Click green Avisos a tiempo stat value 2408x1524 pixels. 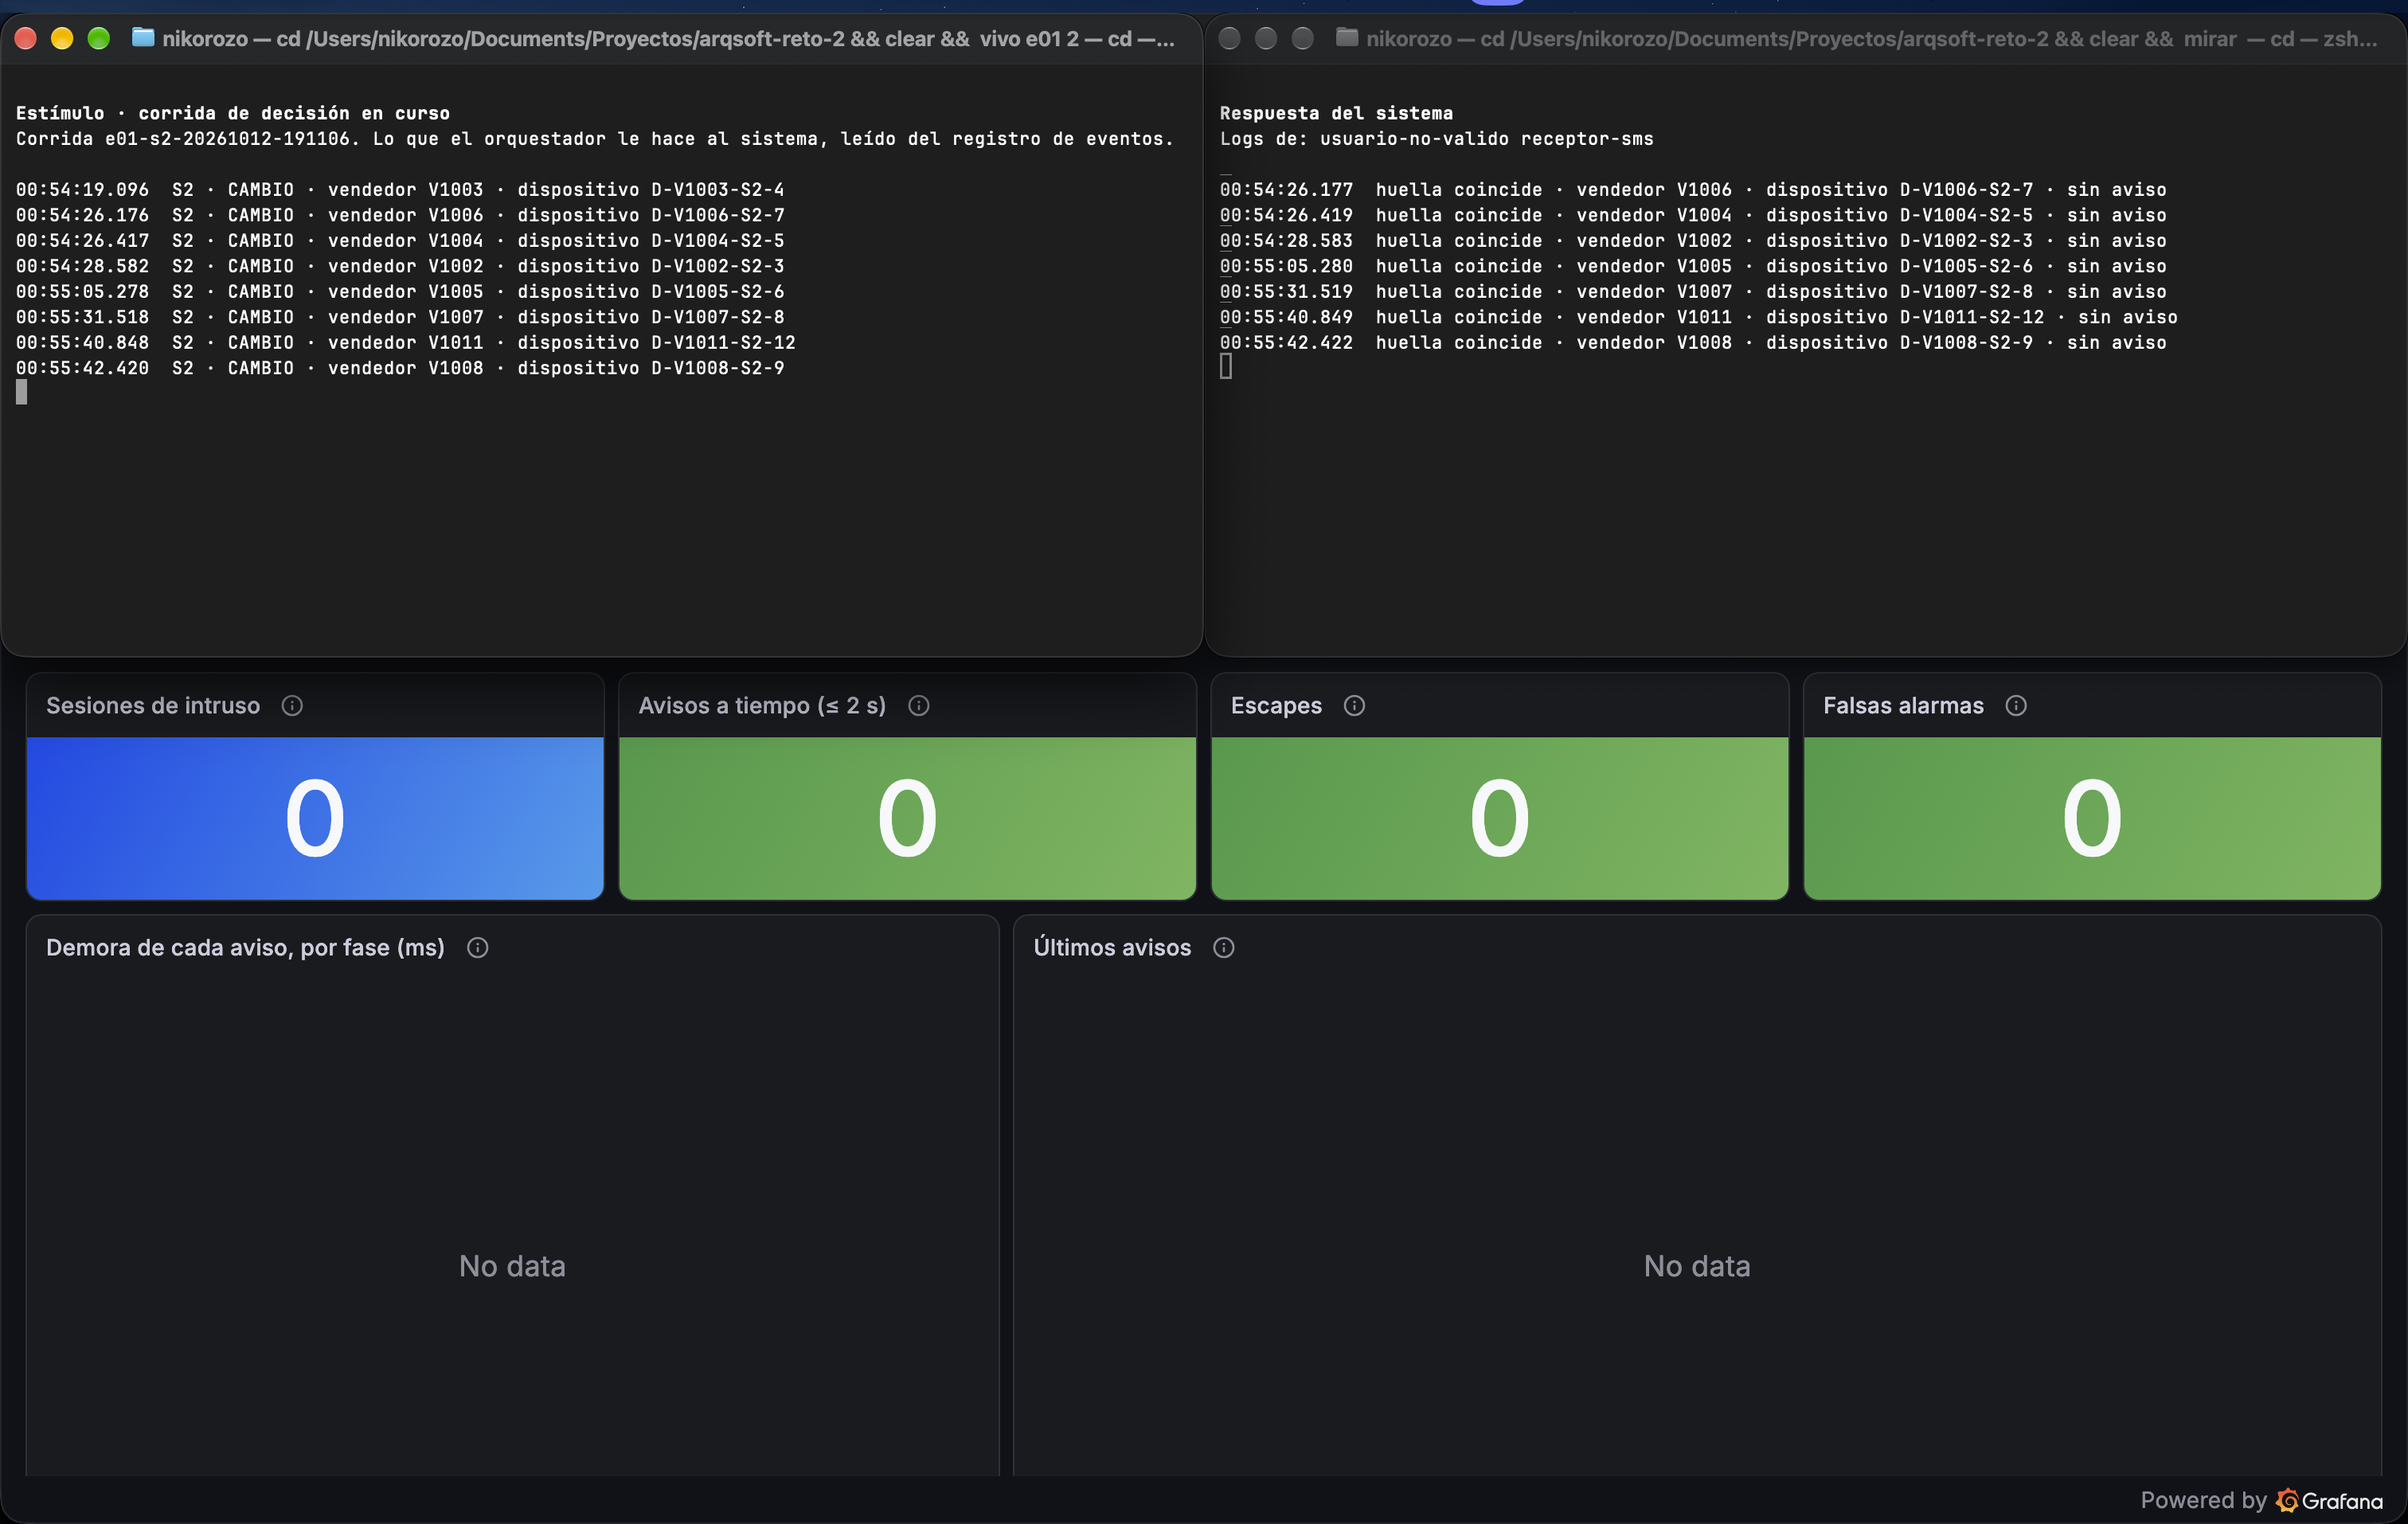907,819
